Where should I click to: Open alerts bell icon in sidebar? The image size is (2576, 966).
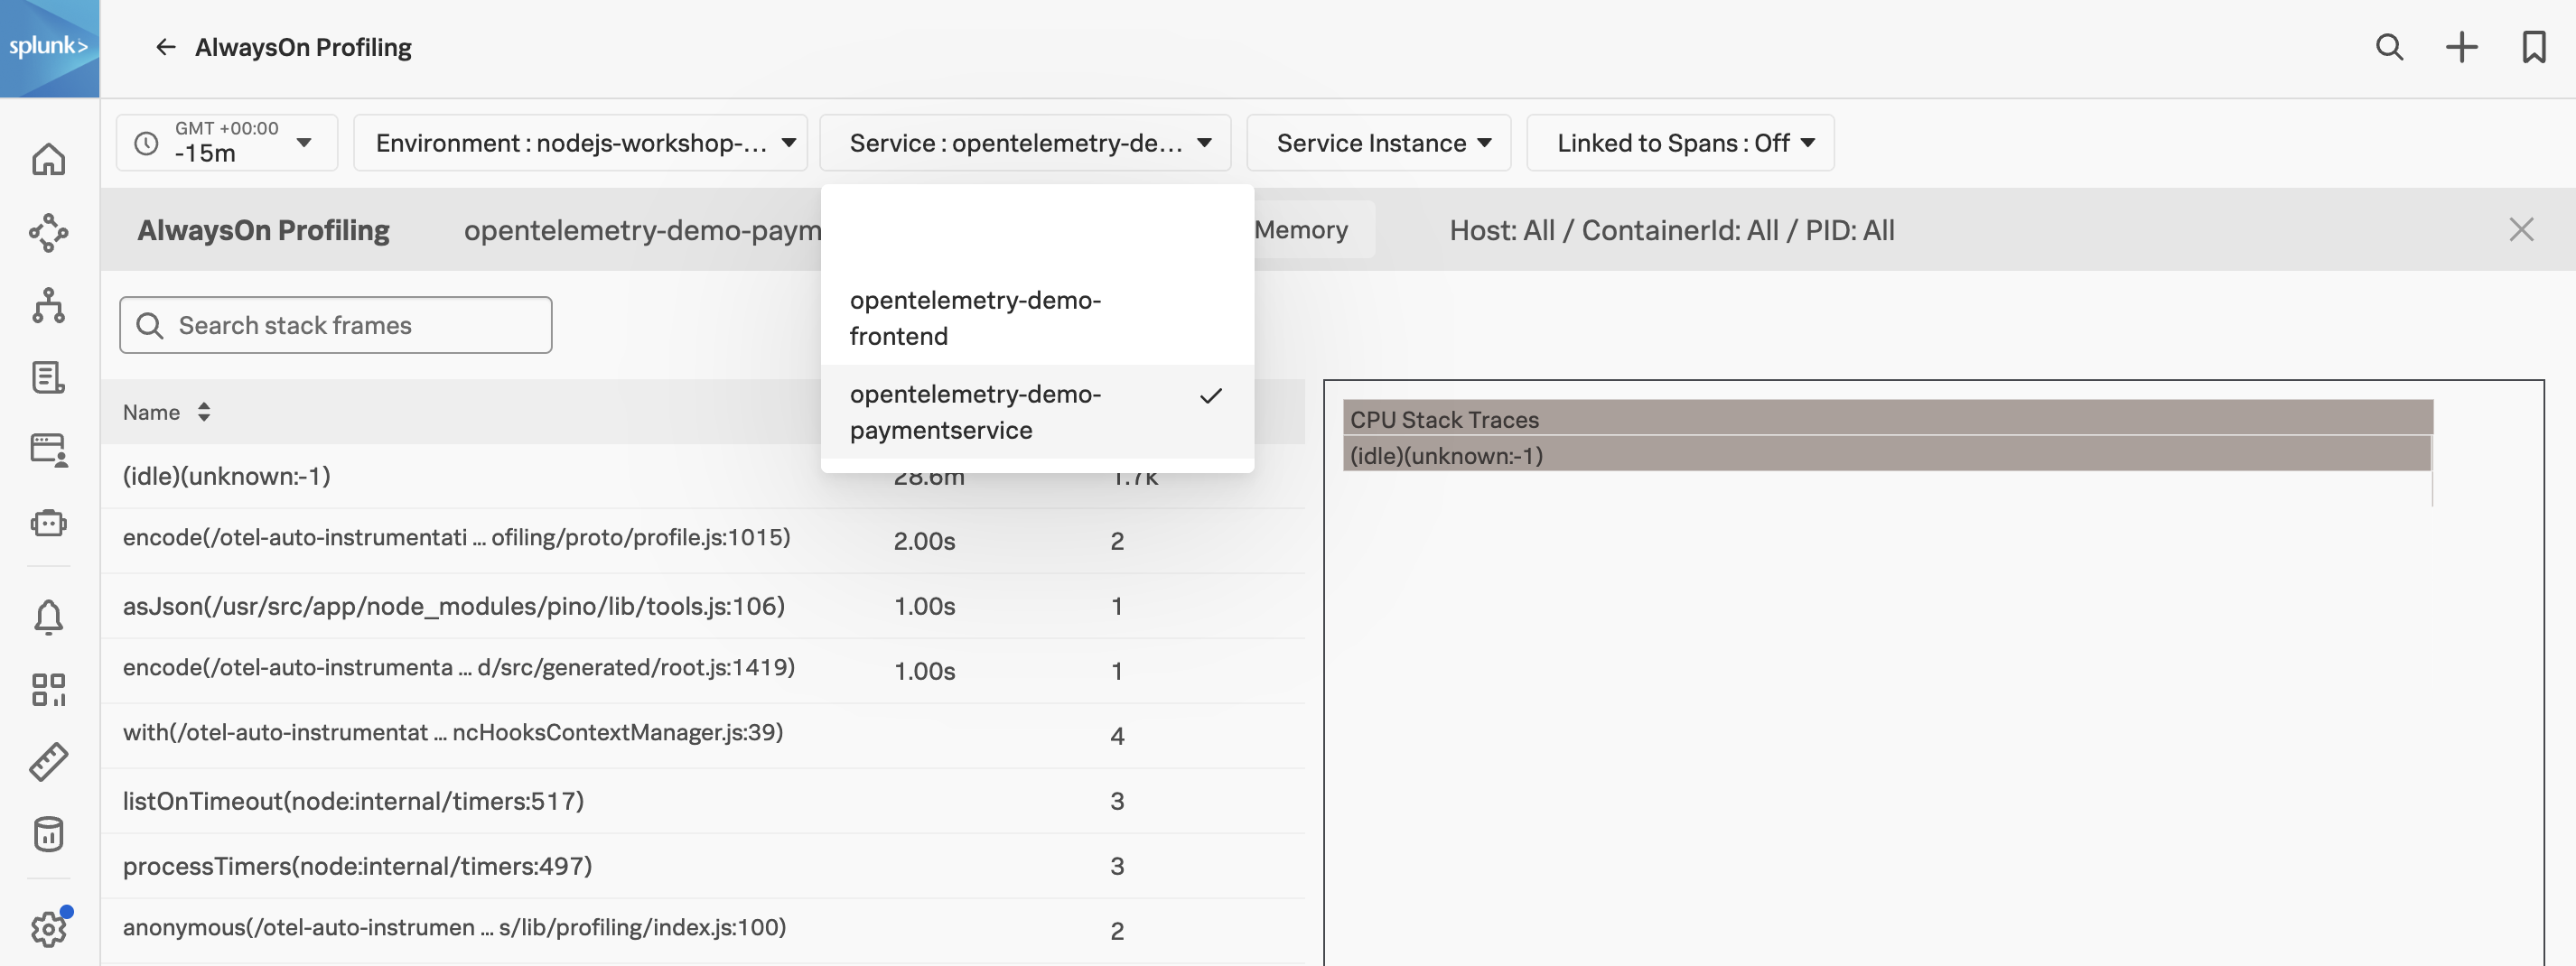coord(48,617)
